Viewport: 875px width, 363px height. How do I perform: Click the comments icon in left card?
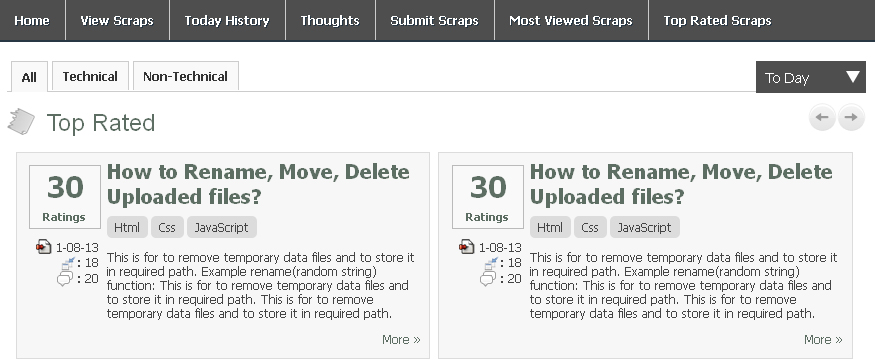click(65, 278)
